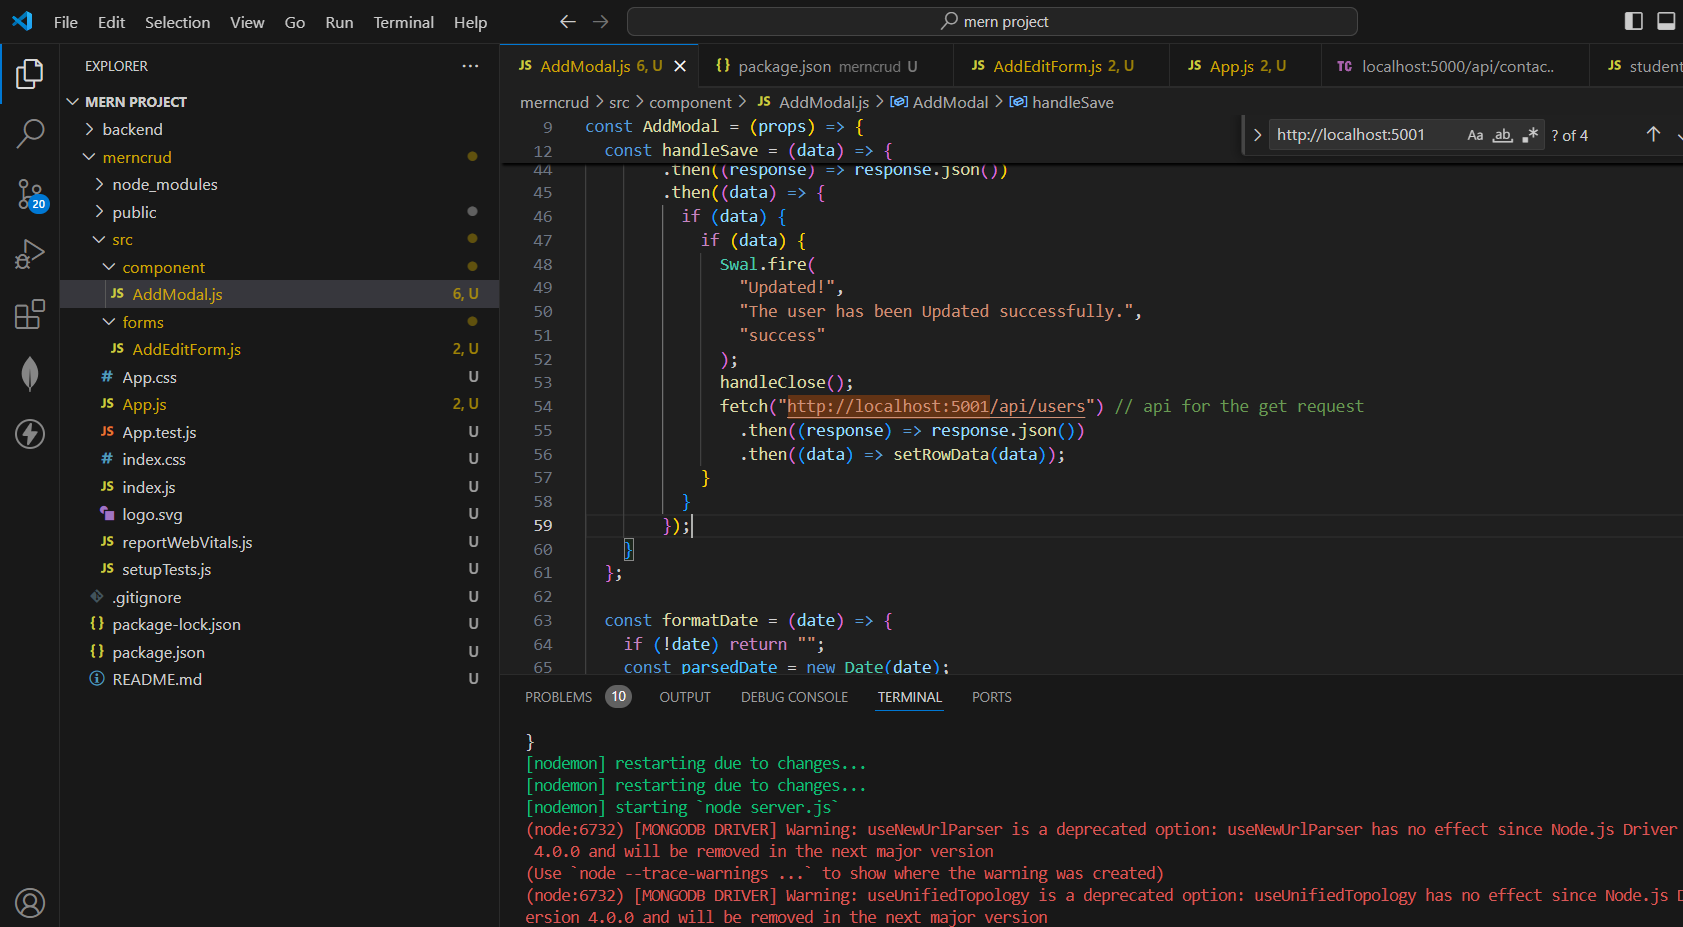Open App.js in the explorer tree

(x=144, y=404)
